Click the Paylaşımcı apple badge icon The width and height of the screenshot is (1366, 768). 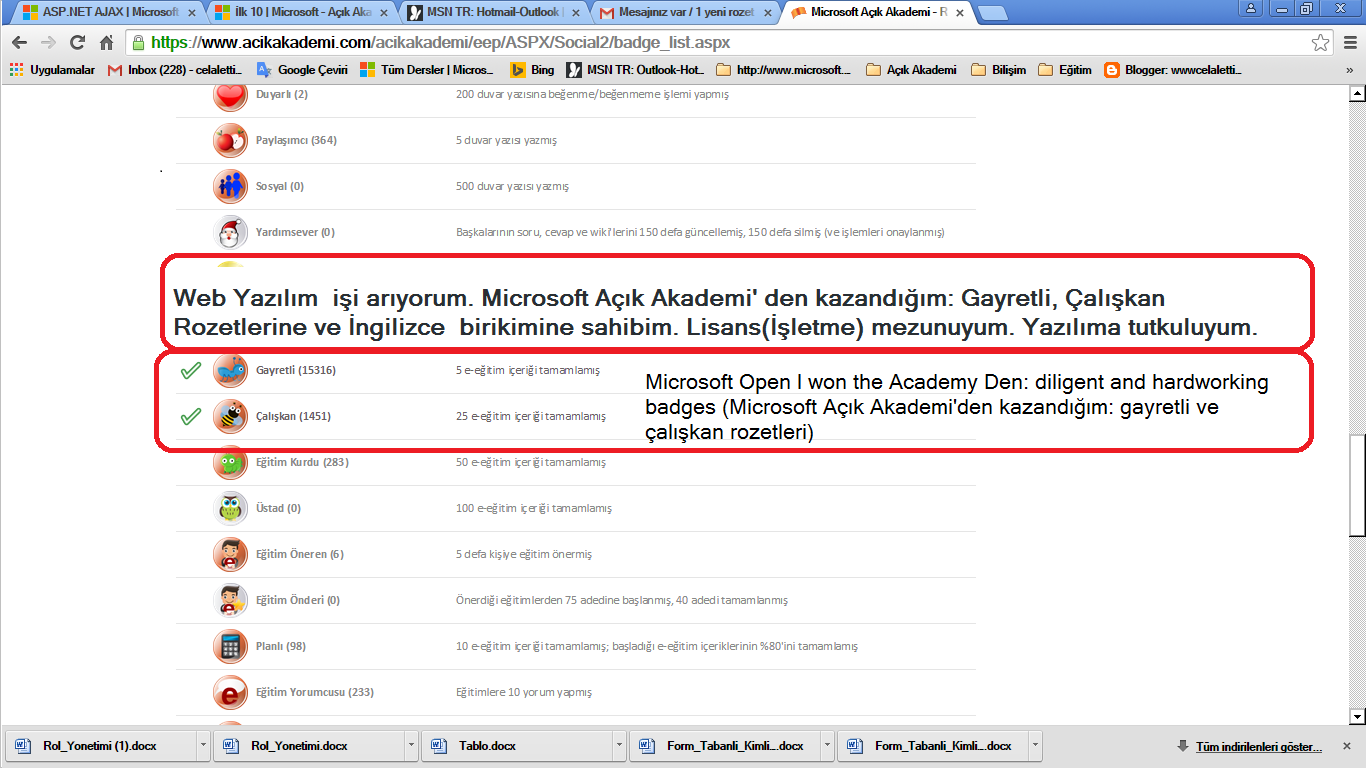pyautogui.click(x=230, y=141)
